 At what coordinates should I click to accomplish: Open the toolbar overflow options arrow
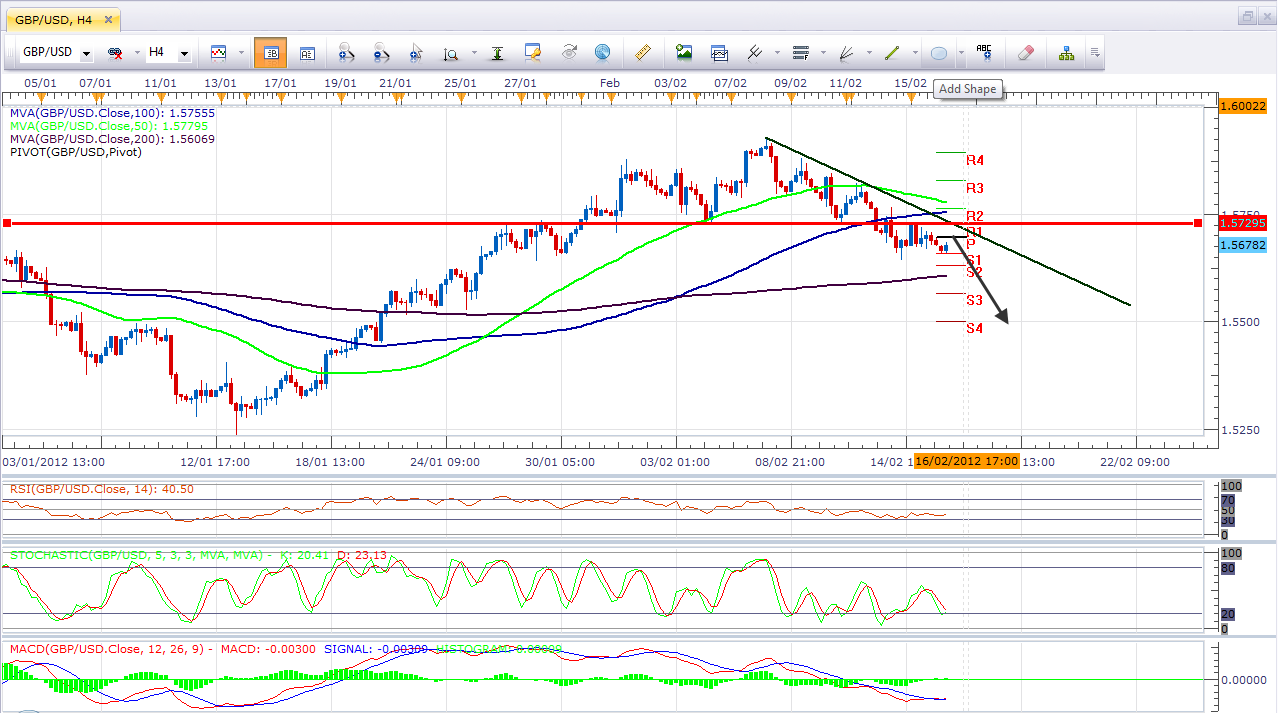[x=1095, y=53]
